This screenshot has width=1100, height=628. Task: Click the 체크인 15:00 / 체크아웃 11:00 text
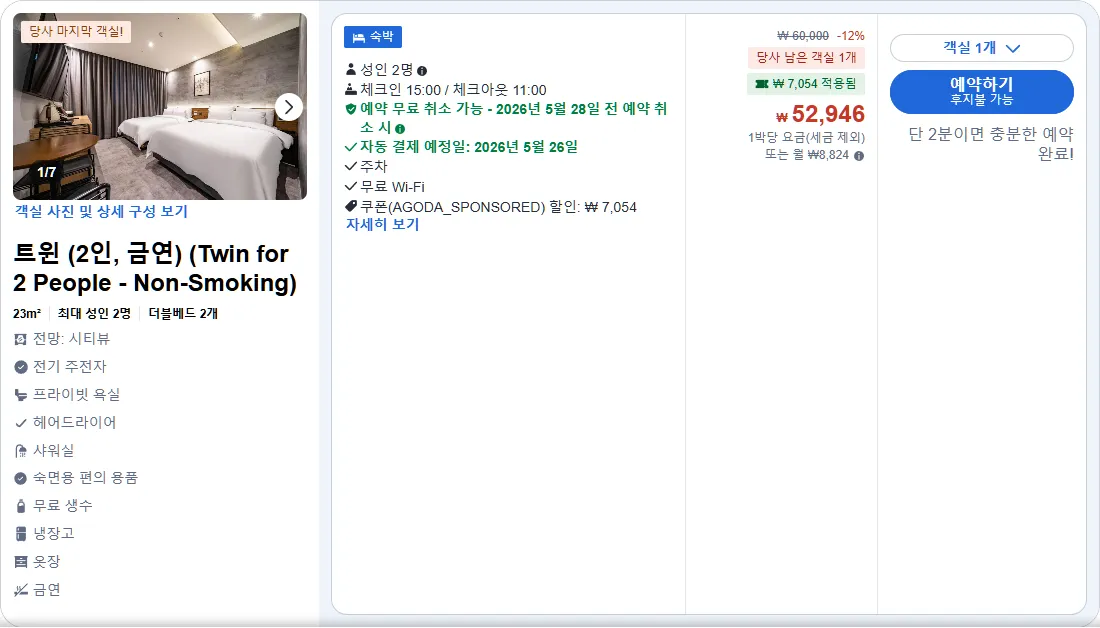pos(452,90)
